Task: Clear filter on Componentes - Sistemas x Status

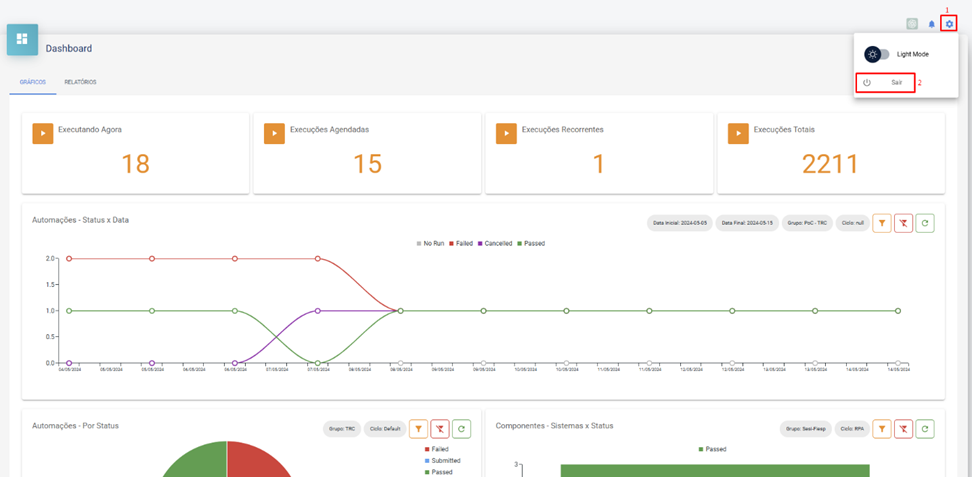Action: tap(903, 429)
